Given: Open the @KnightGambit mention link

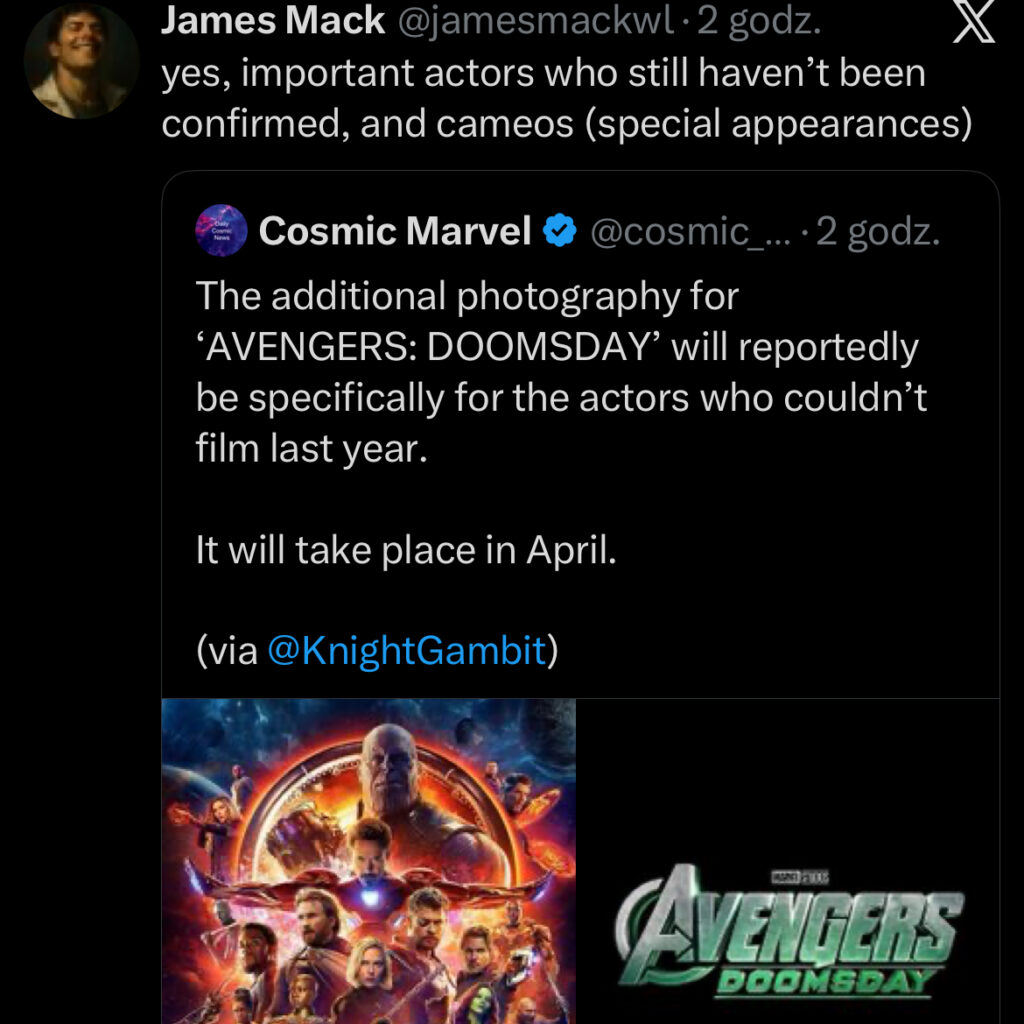Looking at the screenshot, I should tap(407, 651).
